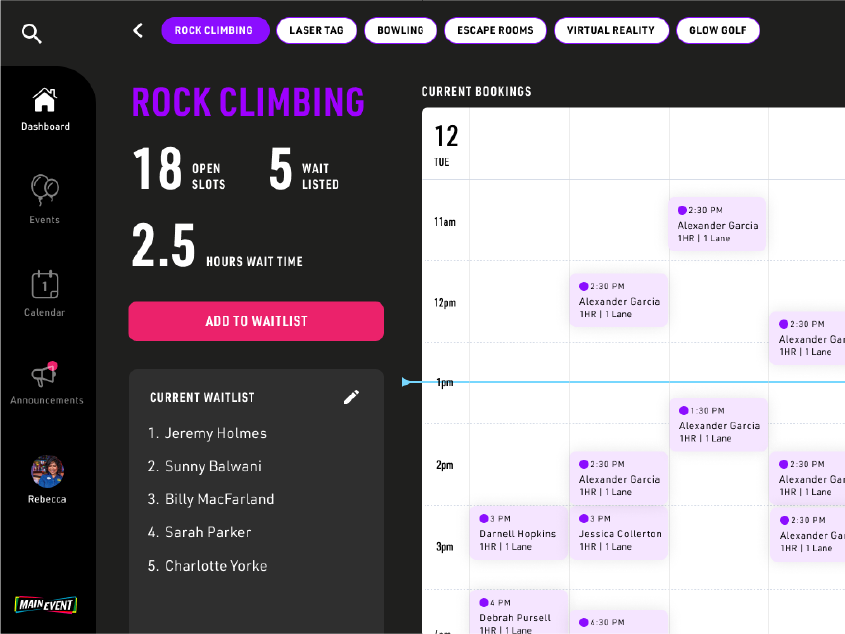Edit the current waitlist pencil icon
Image resolution: width=845 pixels, height=634 pixels.
(351, 397)
